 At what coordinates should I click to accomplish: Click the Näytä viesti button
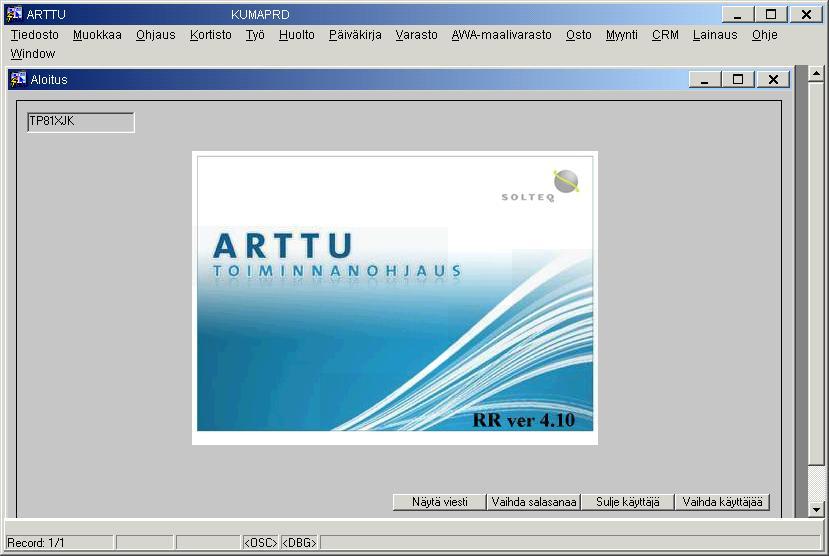coord(439,502)
